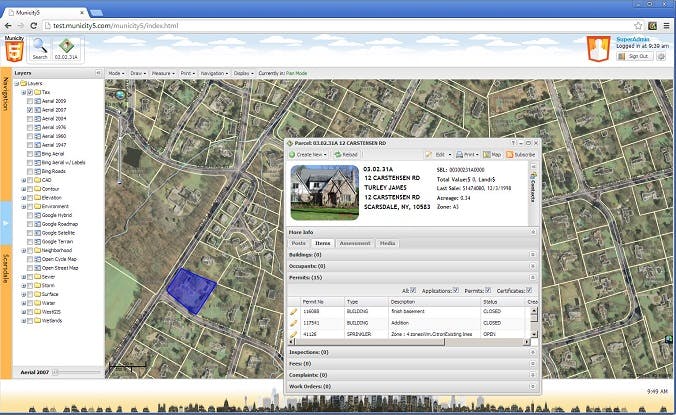Open the 03.02.31A parcel shortcut icon
Image resolution: width=676 pixels, height=415 pixels.
[x=66, y=46]
